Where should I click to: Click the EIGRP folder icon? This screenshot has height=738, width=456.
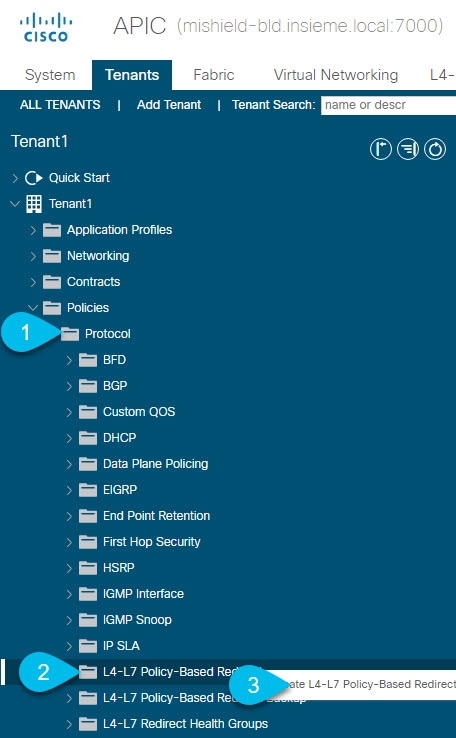[88, 490]
